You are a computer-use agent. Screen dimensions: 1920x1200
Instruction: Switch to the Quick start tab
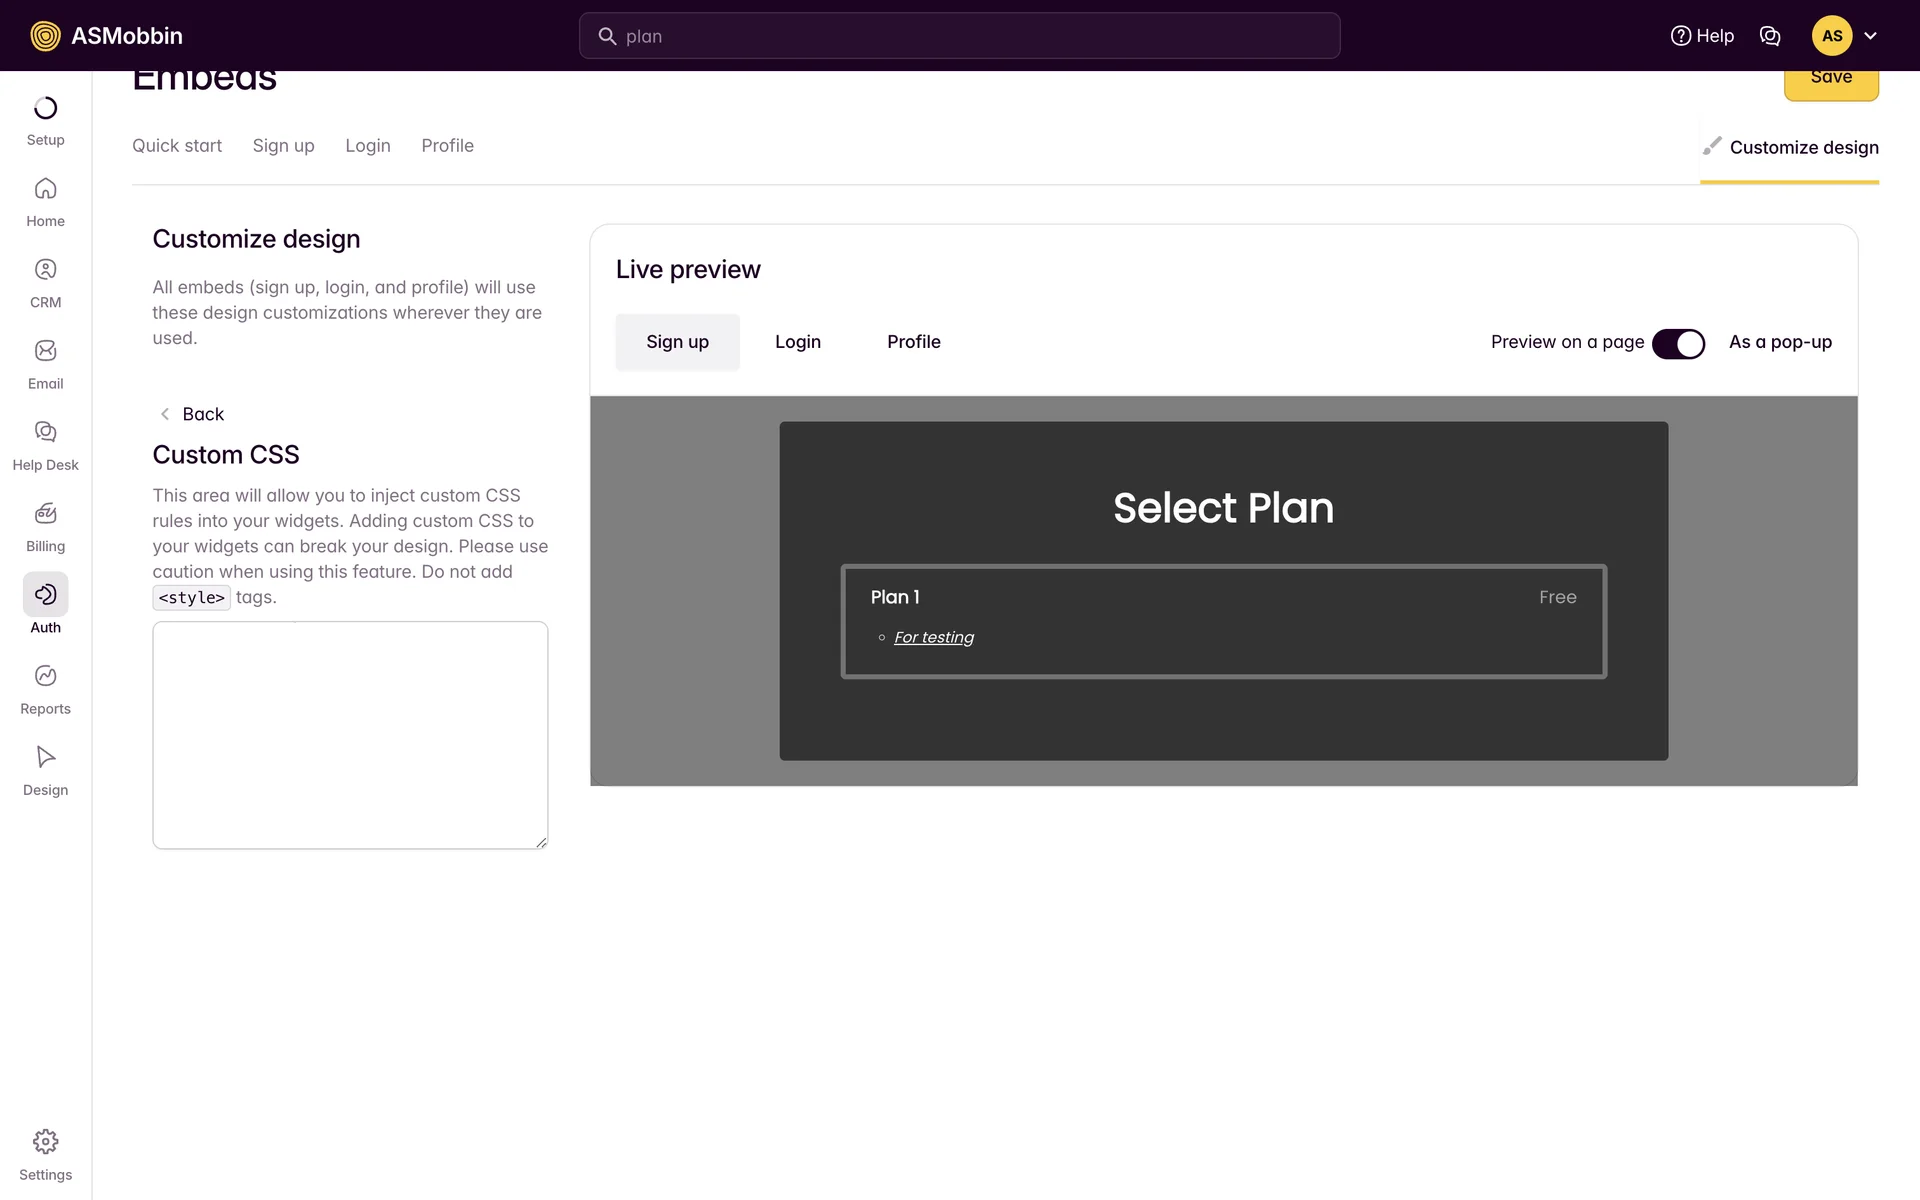tap(177, 146)
